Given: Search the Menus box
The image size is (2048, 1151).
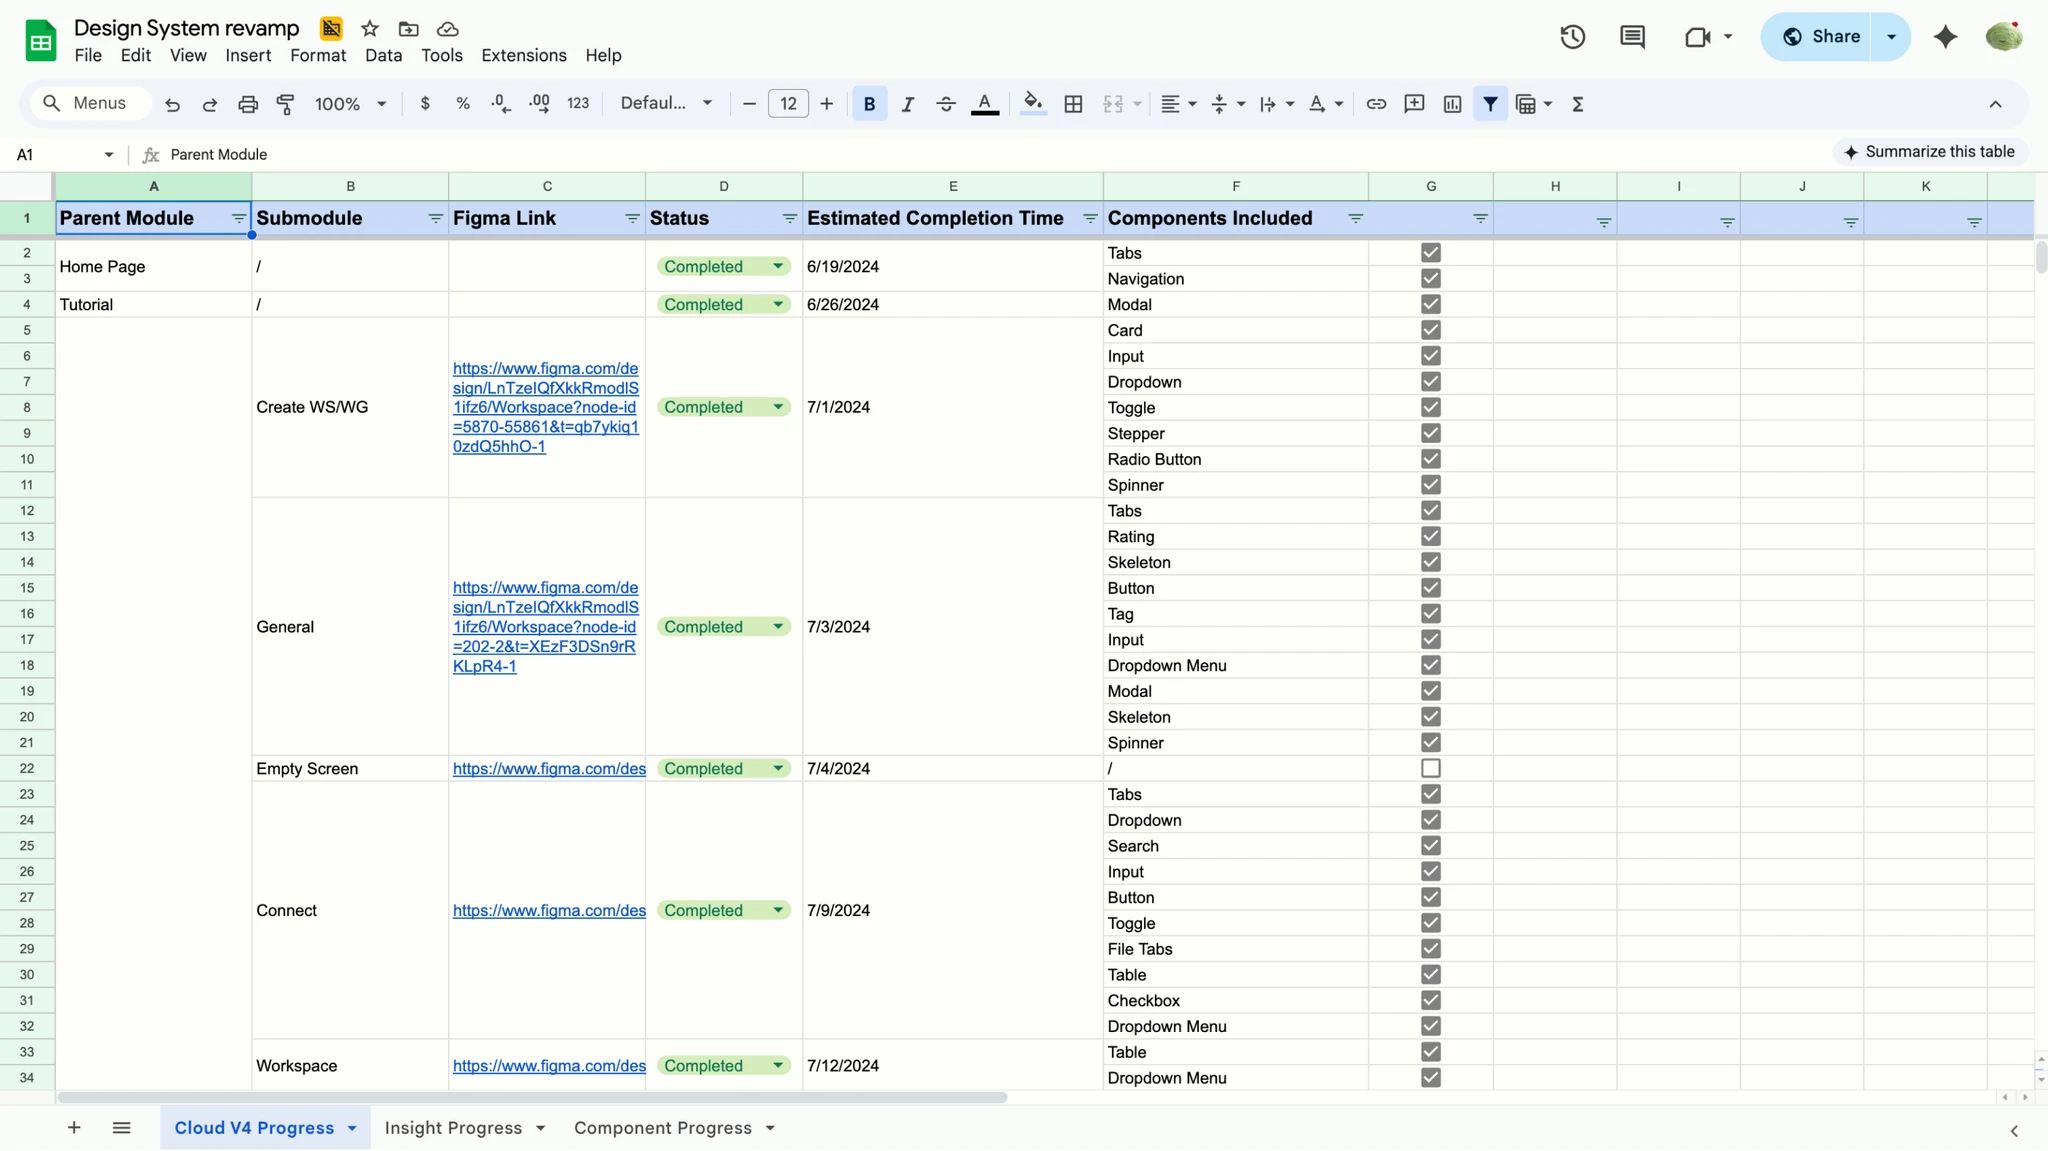Looking at the screenshot, I should [x=91, y=103].
